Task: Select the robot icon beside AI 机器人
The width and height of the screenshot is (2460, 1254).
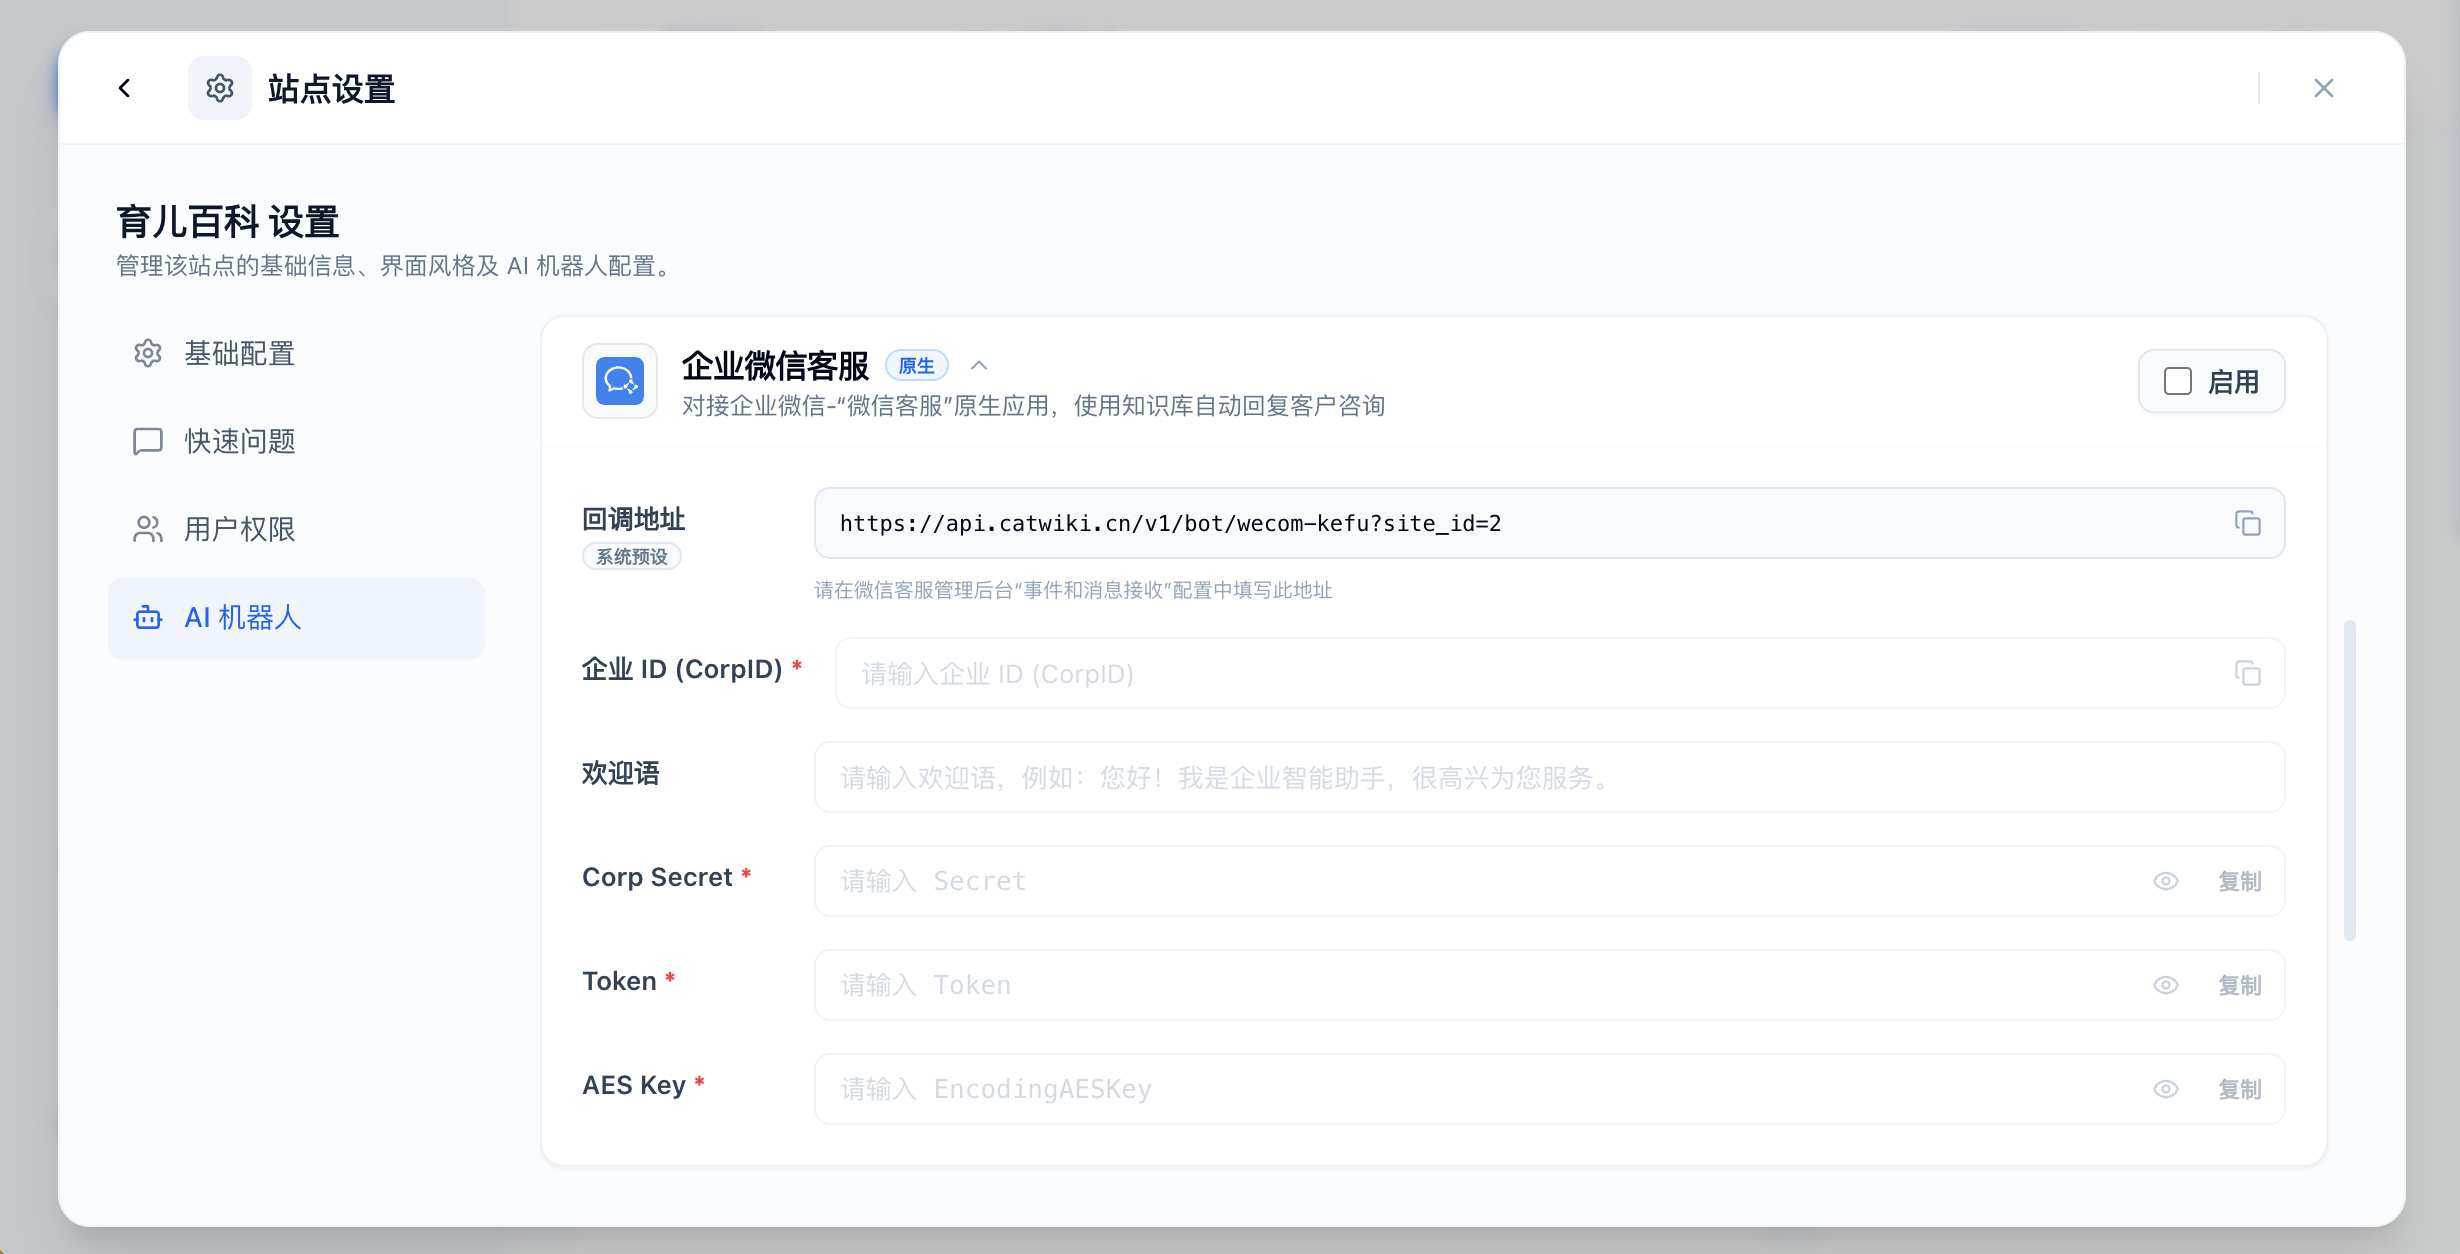Action: (x=147, y=618)
